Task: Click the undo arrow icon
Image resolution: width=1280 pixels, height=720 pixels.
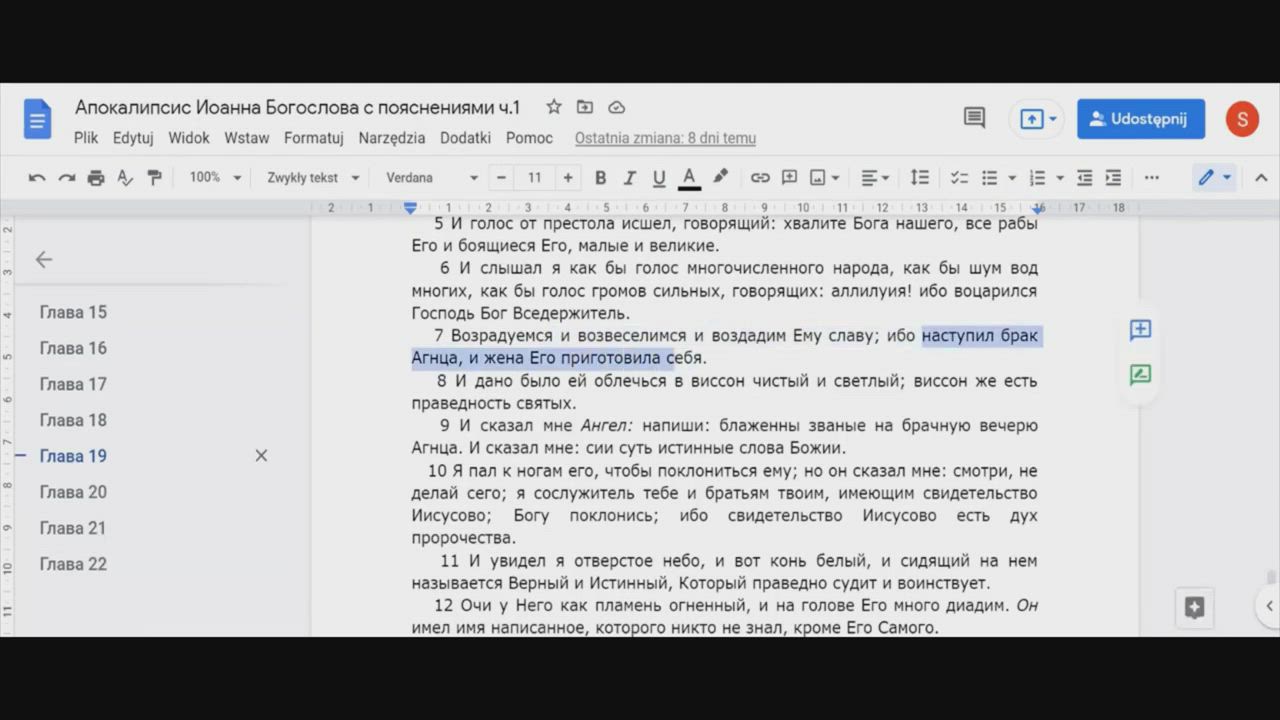Action: (x=37, y=178)
